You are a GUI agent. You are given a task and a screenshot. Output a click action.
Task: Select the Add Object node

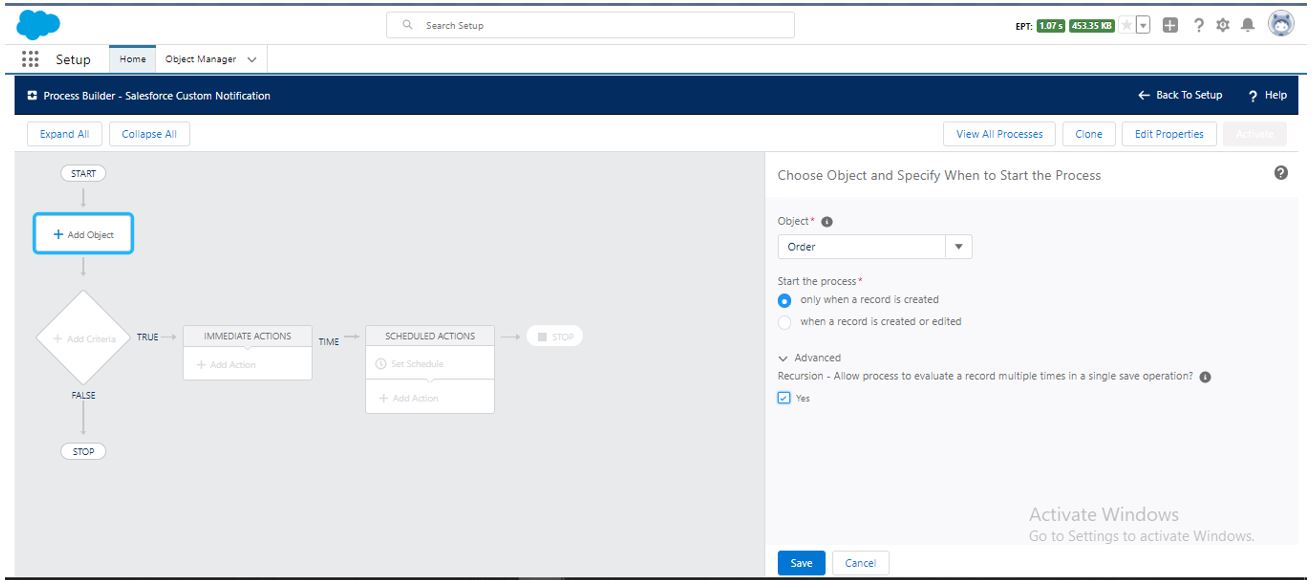pyautogui.click(x=83, y=234)
